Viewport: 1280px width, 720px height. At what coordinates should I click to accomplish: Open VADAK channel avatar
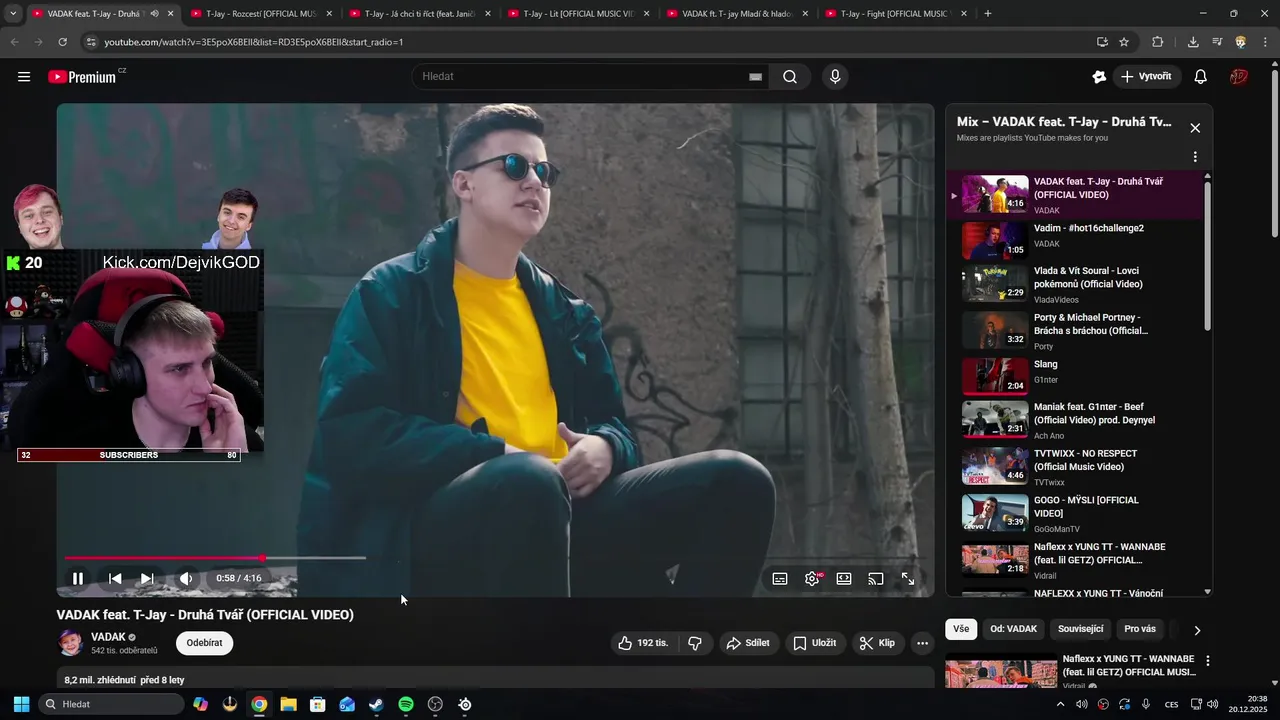pos(71,643)
